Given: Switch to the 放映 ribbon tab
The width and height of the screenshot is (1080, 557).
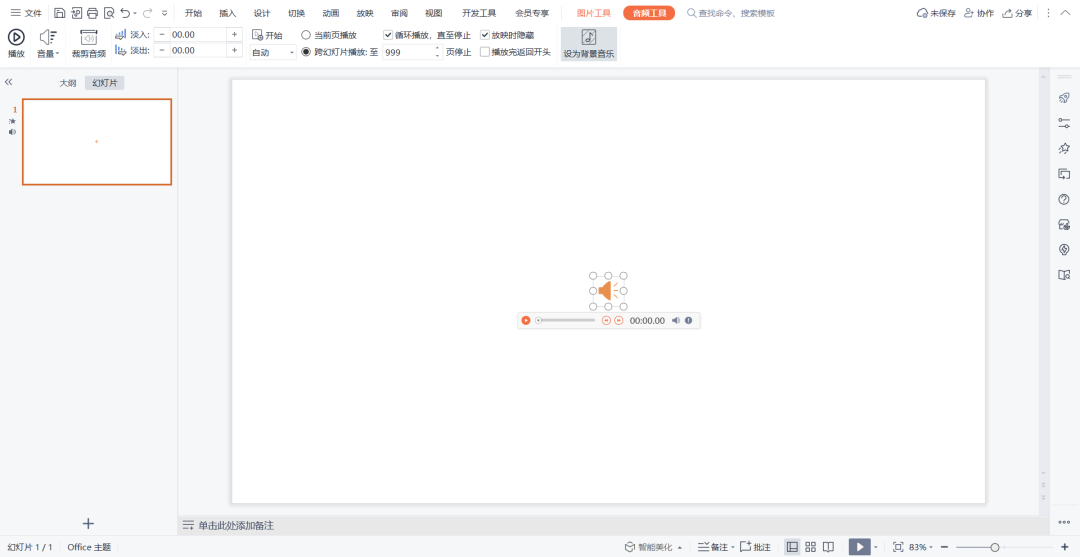Looking at the screenshot, I should click(x=365, y=13).
